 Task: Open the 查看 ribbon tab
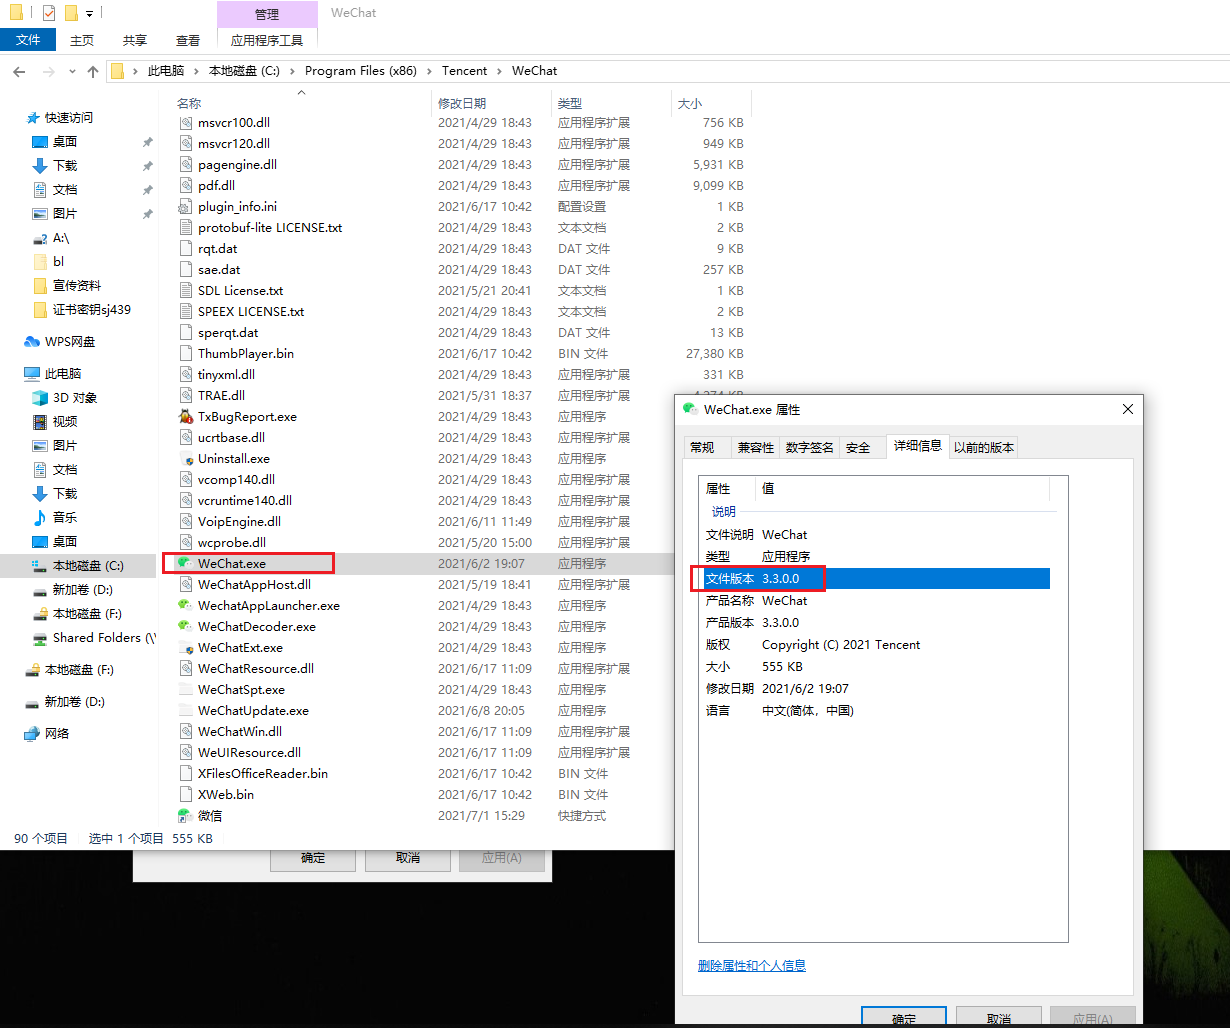tap(188, 40)
